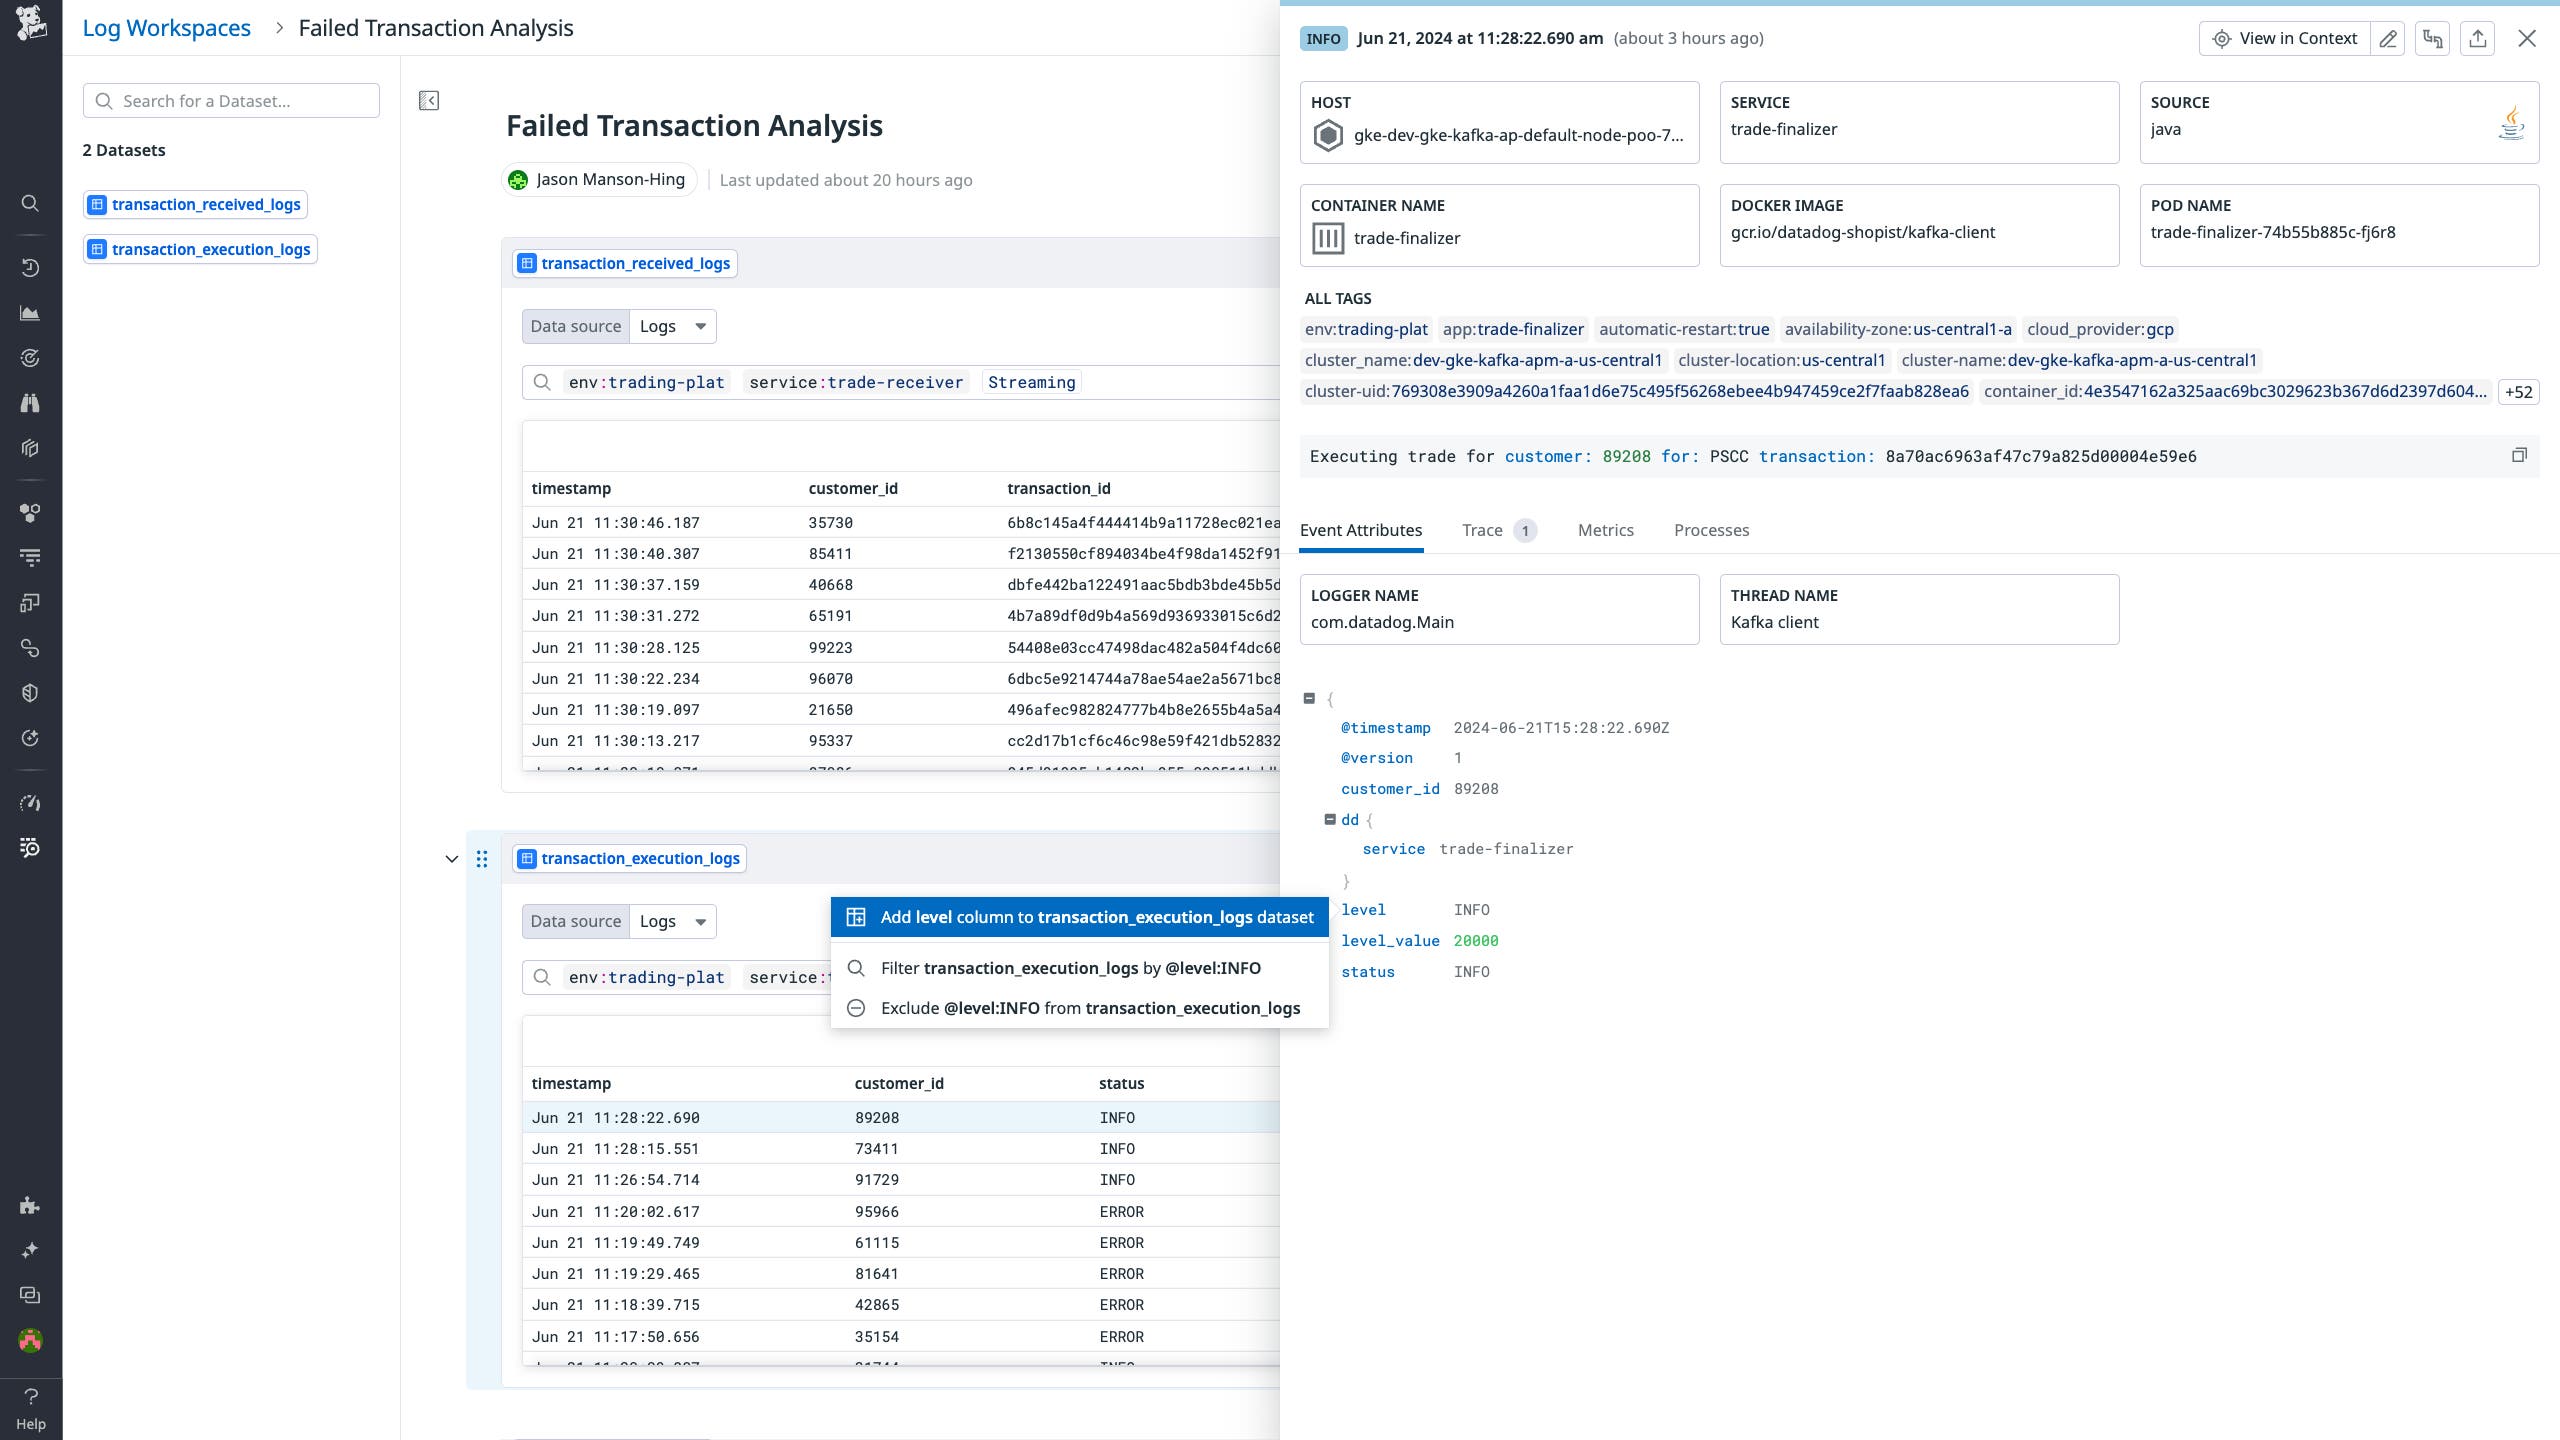Image resolution: width=2560 pixels, height=1440 pixels.
Task: Click the Java cup icon on the SOURCE card
Action: coord(2512,124)
